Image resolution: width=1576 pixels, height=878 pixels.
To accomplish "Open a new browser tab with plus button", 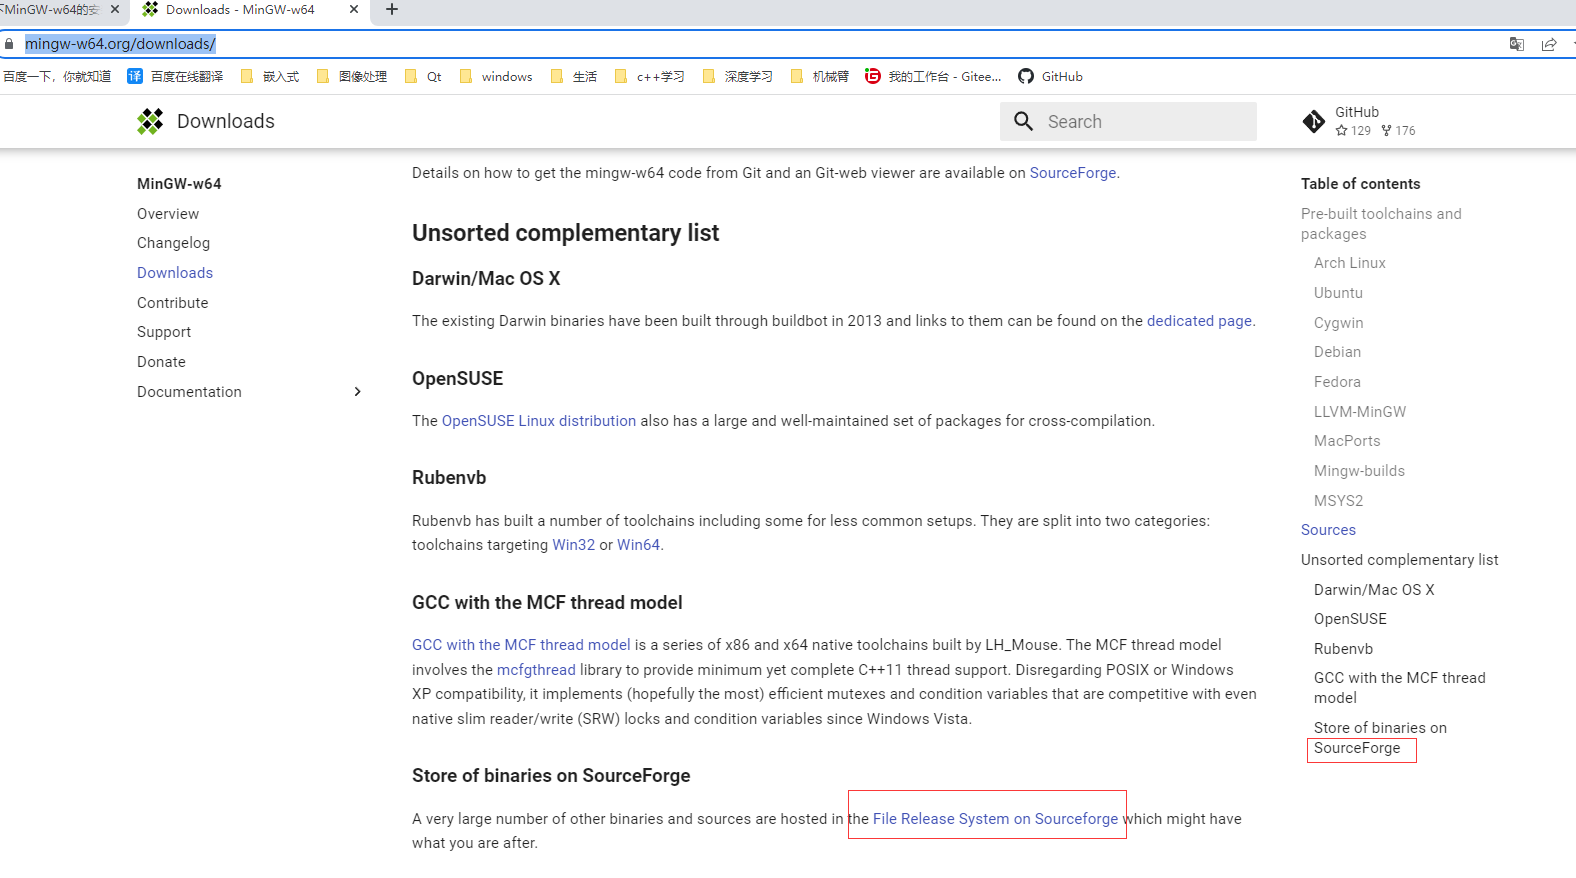I will pyautogui.click(x=392, y=9).
